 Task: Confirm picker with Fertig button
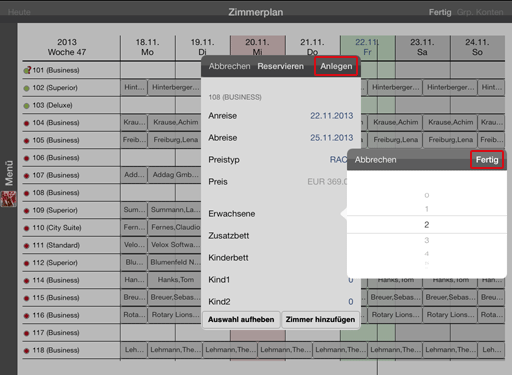tap(487, 160)
